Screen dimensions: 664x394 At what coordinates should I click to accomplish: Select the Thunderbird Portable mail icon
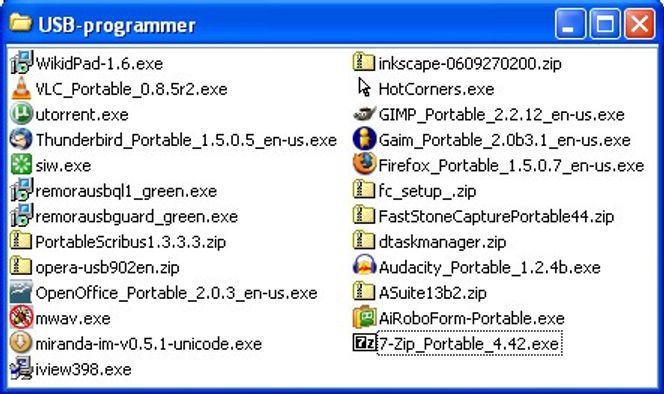coord(21,139)
